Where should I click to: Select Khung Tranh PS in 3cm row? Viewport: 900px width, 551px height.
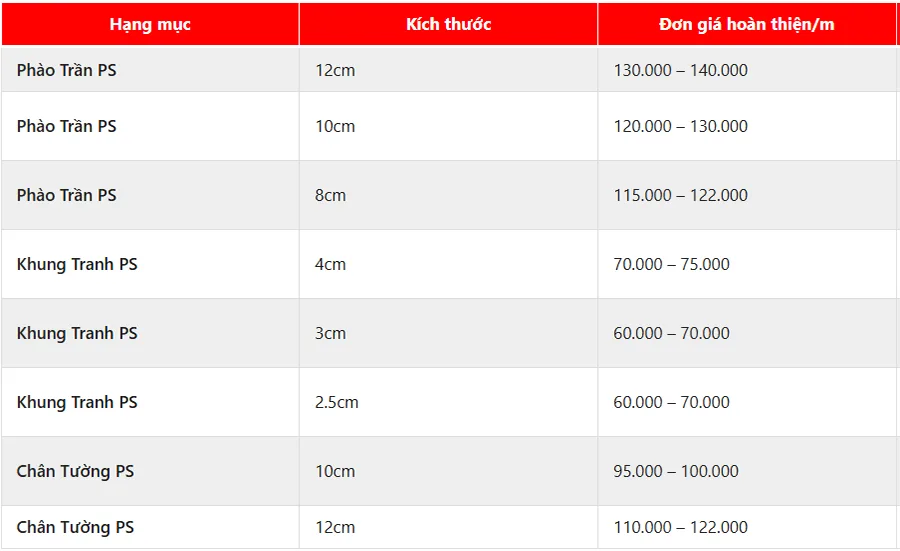pos(77,333)
